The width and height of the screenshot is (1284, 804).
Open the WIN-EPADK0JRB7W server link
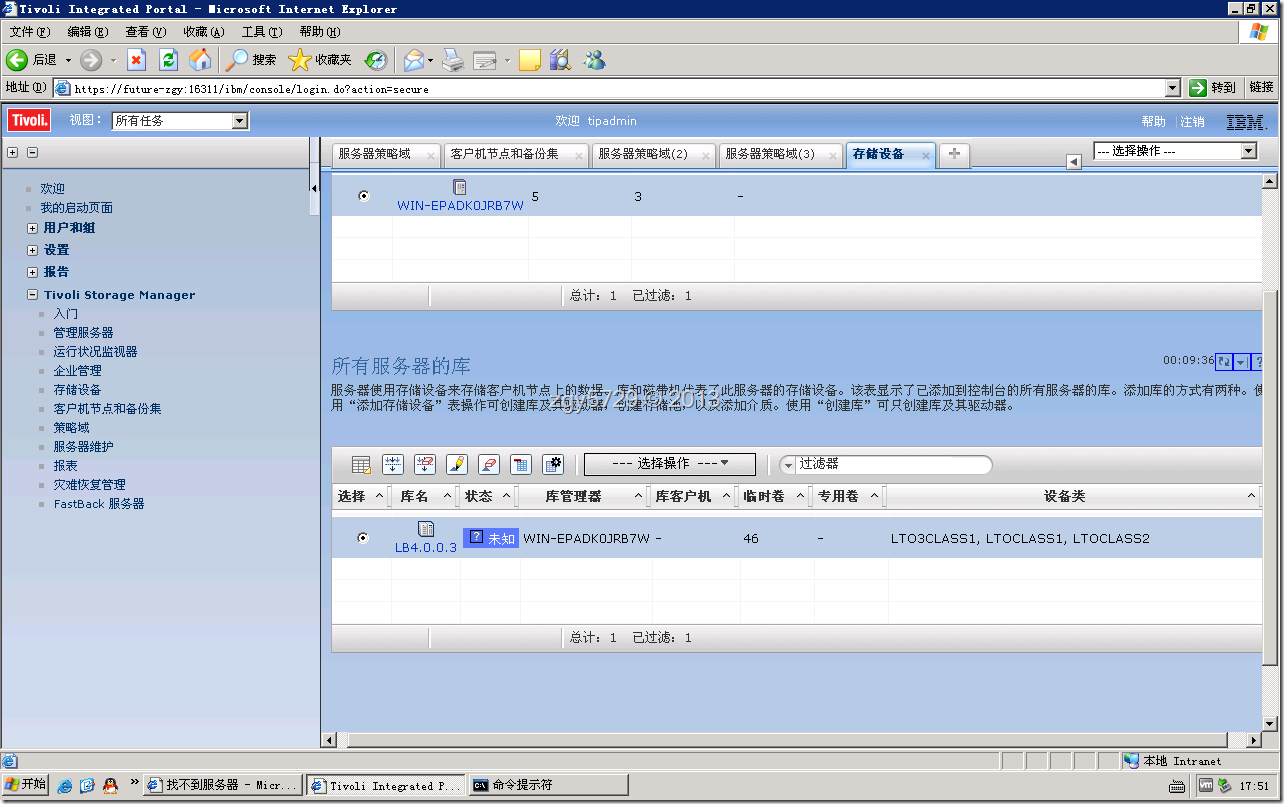pos(460,206)
